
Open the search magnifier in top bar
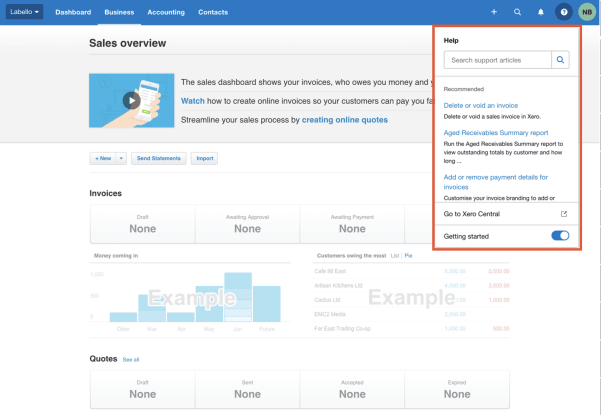click(517, 12)
